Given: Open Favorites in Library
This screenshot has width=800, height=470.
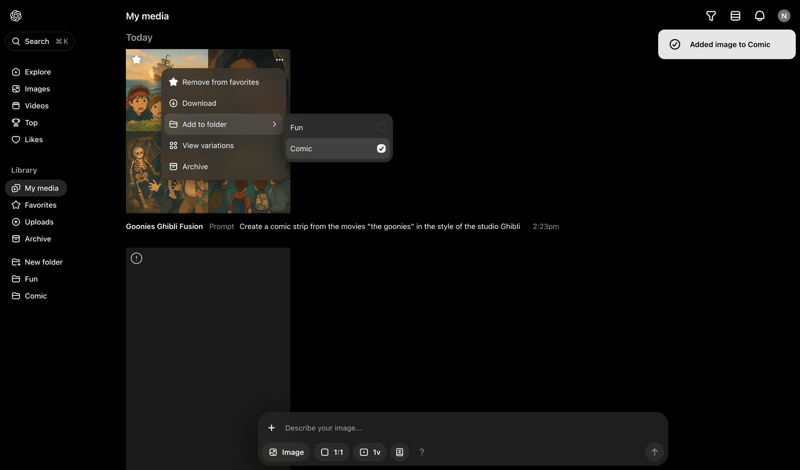Looking at the screenshot, I should [34, 205].
